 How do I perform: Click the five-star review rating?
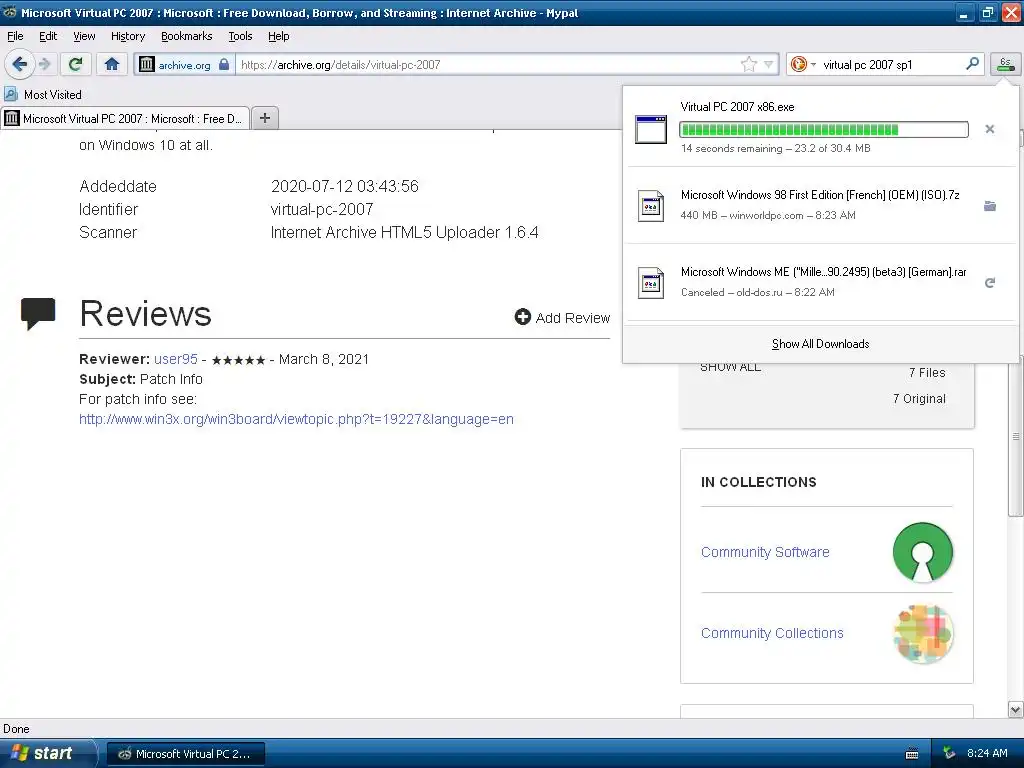click(x=238, y=360)
